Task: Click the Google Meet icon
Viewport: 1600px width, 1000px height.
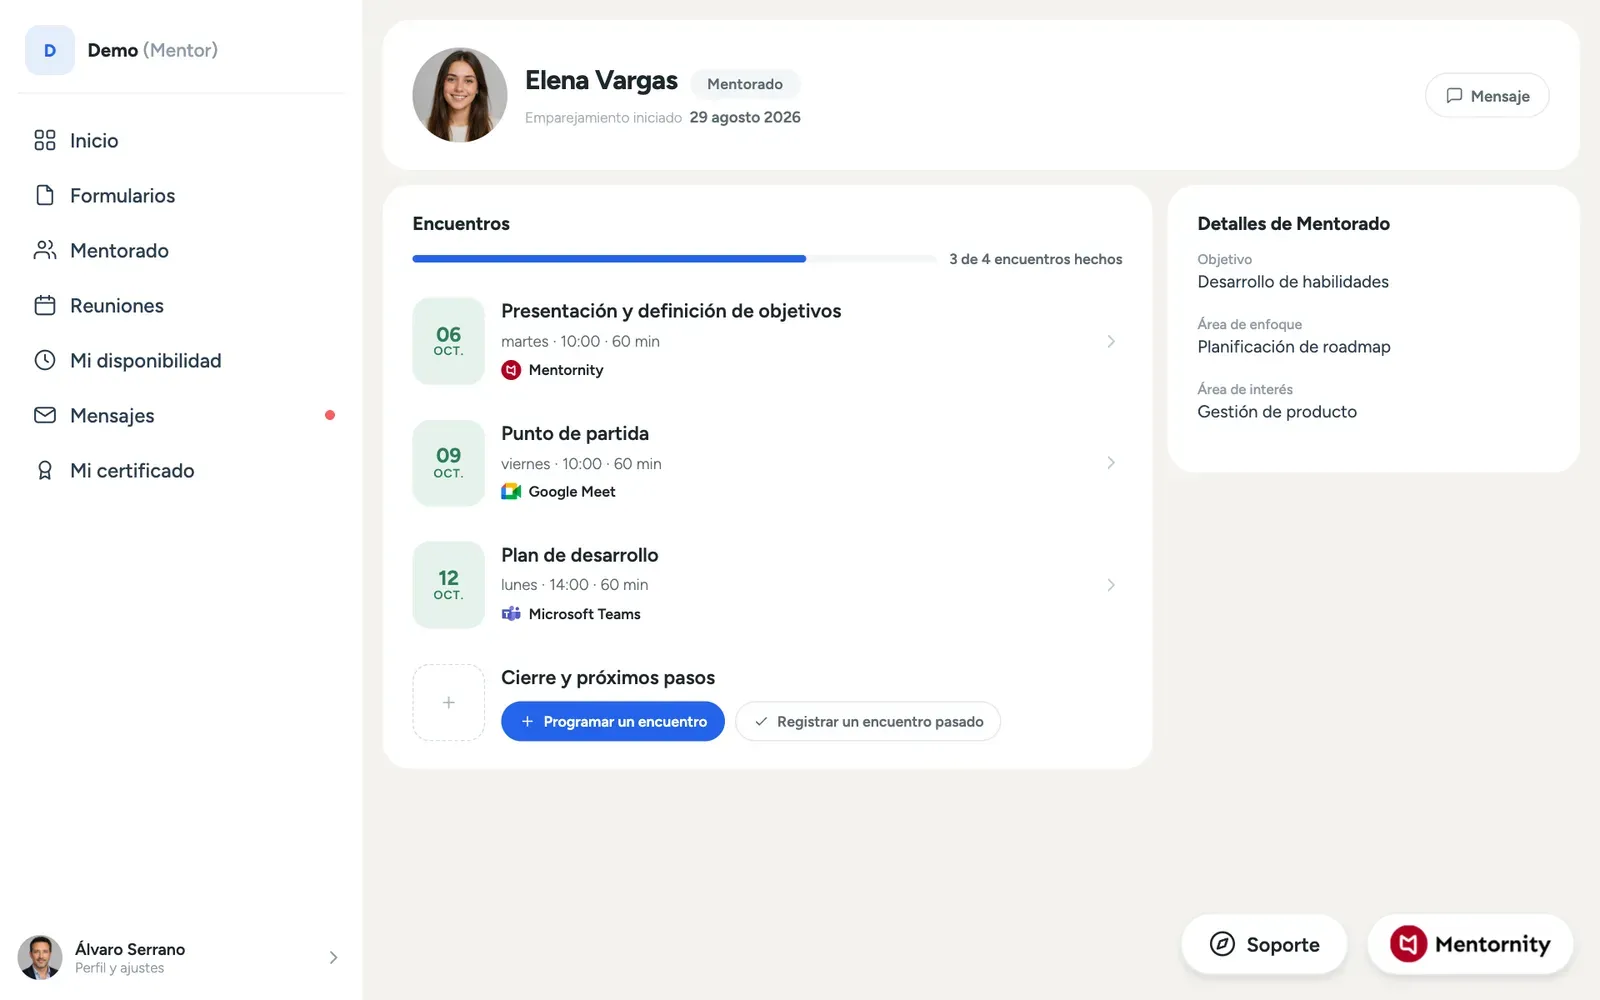Action: coord(511,492)
